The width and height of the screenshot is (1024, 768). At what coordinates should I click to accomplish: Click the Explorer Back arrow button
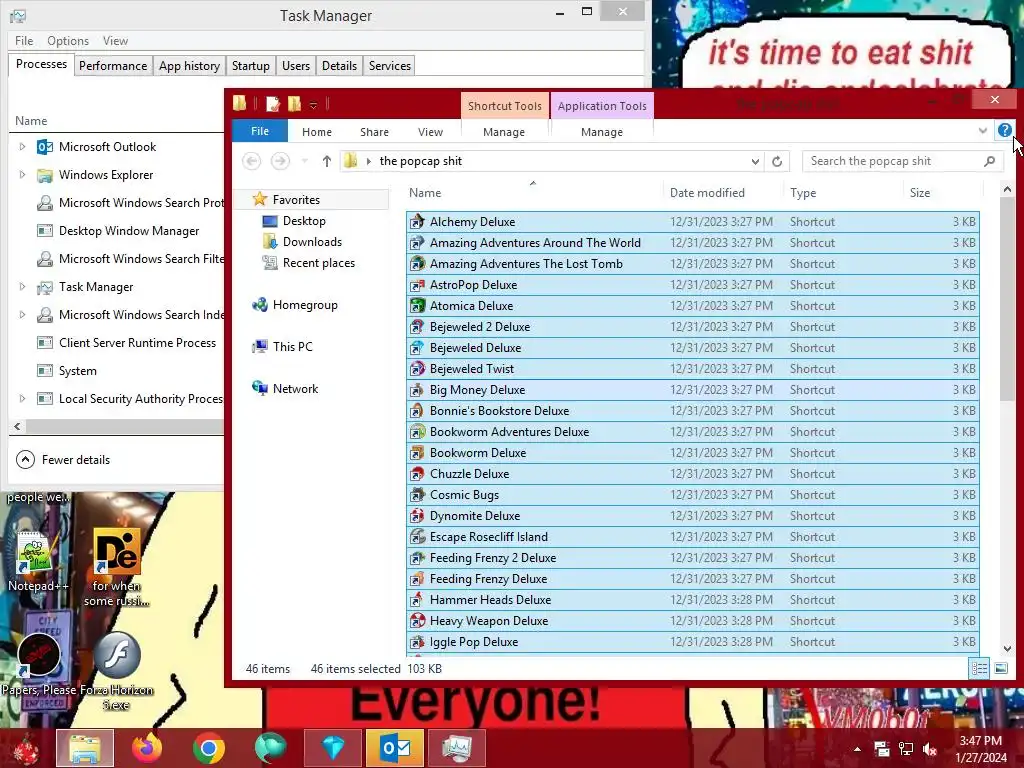pyautogui.click(x=251, y=161)
